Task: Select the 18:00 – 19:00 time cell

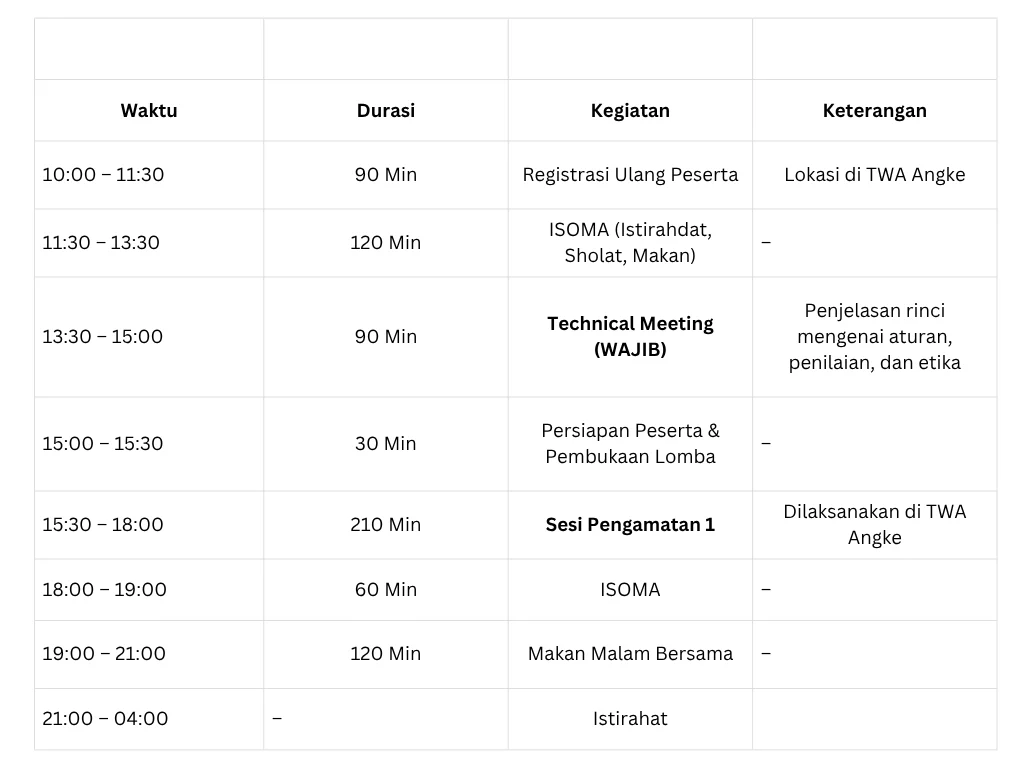Action: pyautogui.click(x=104, y=590)
